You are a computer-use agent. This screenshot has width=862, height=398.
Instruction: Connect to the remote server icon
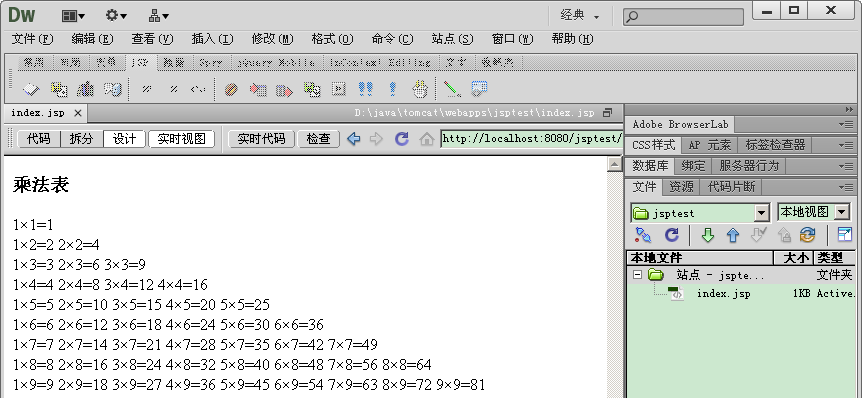[x=643, y=235]
